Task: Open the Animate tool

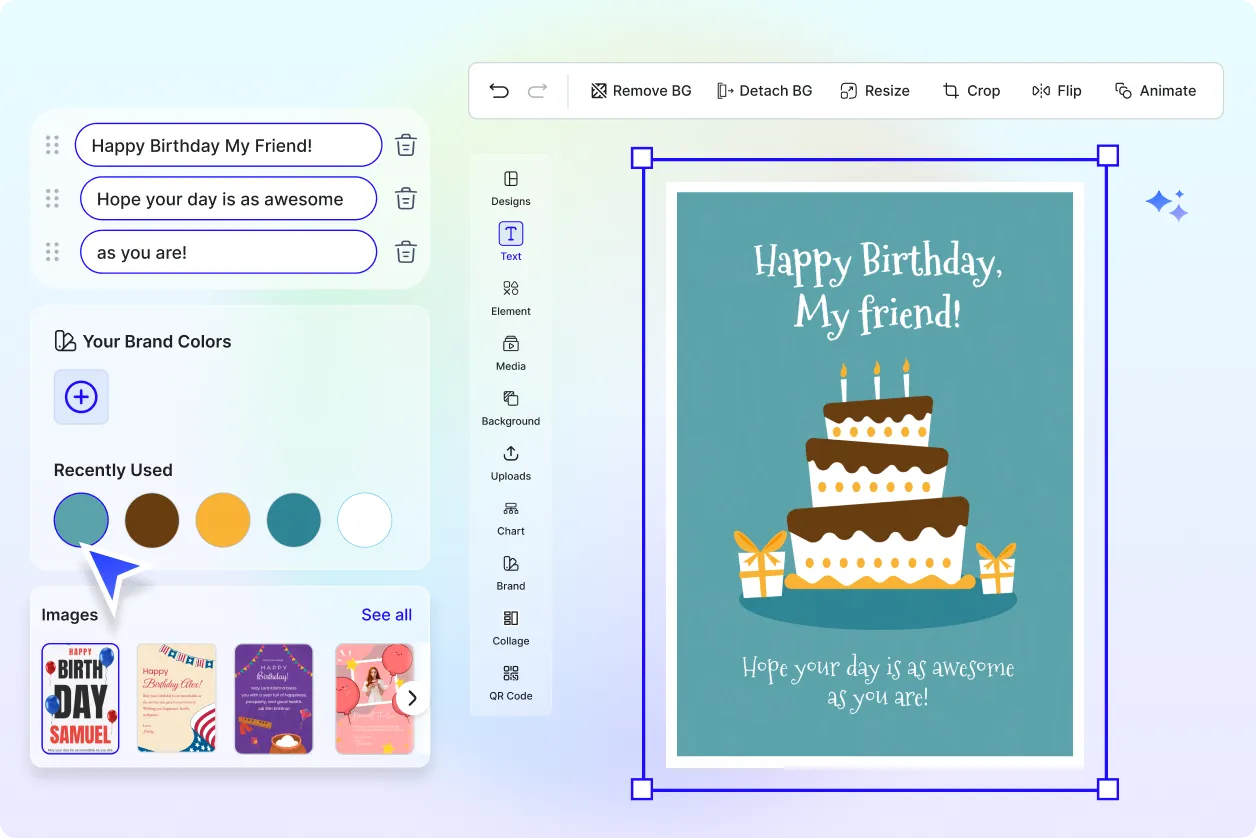Action: click(x=1156, y=90)
